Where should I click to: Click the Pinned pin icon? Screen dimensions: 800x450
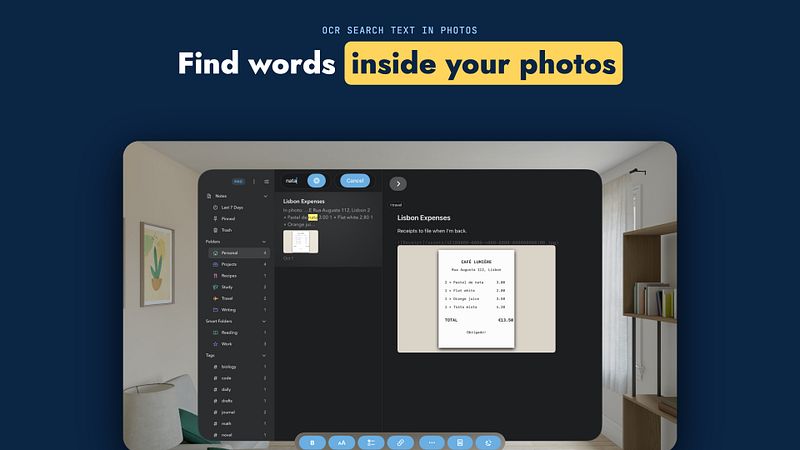[215, 219]
